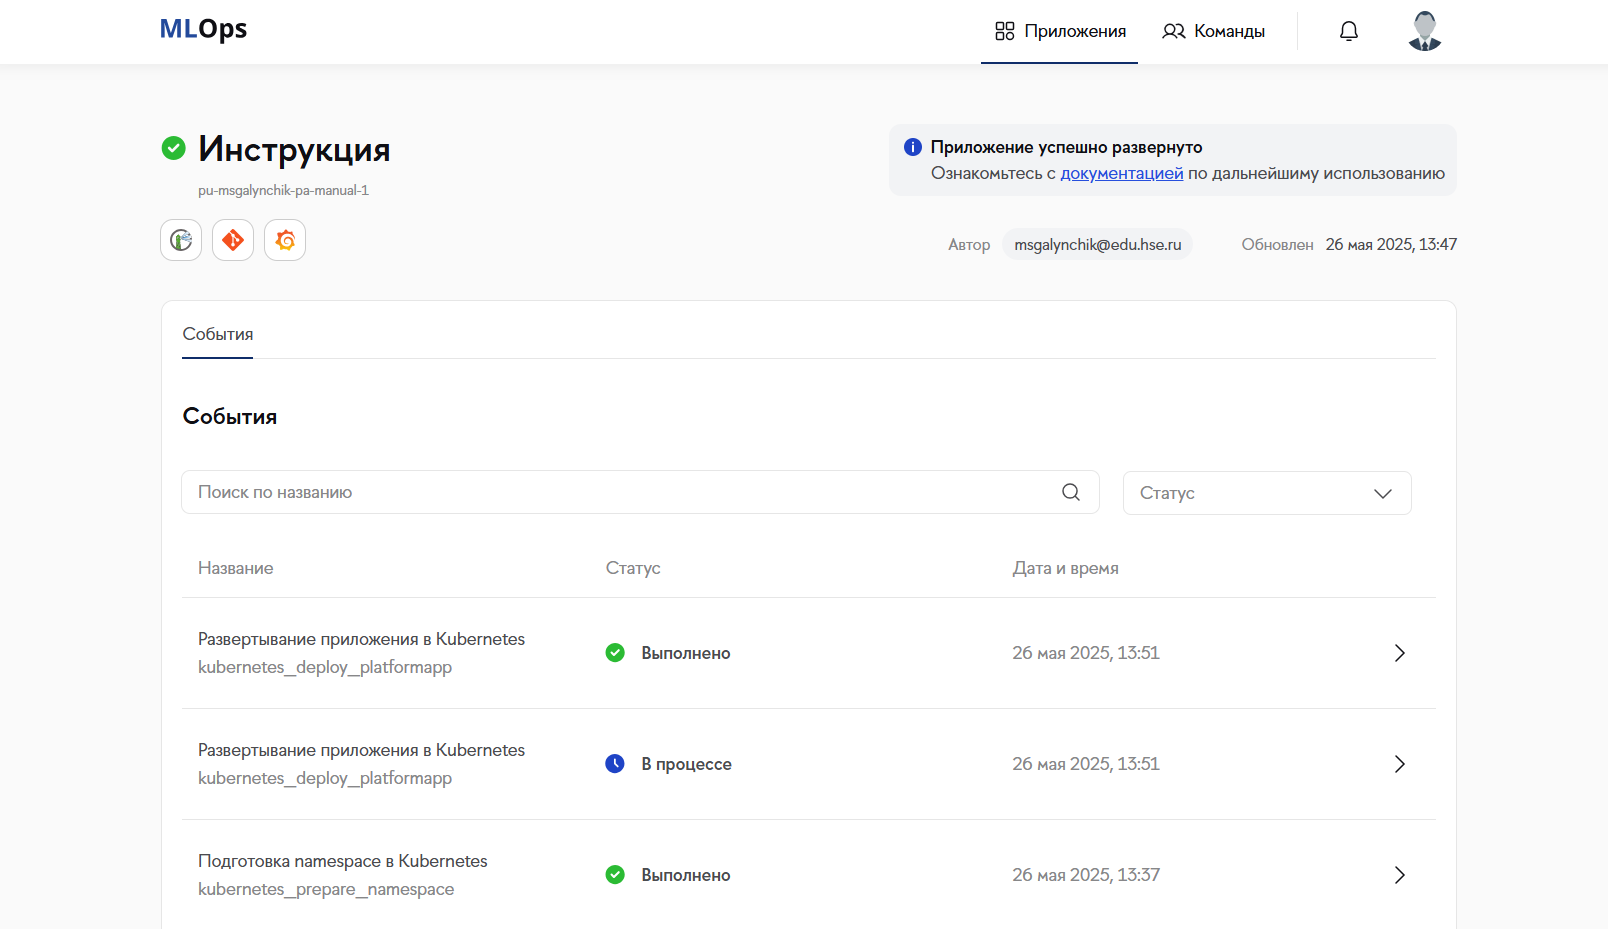Click the magnifier icon in search field
The image size is (1608, 929).
pos(1070,492)
